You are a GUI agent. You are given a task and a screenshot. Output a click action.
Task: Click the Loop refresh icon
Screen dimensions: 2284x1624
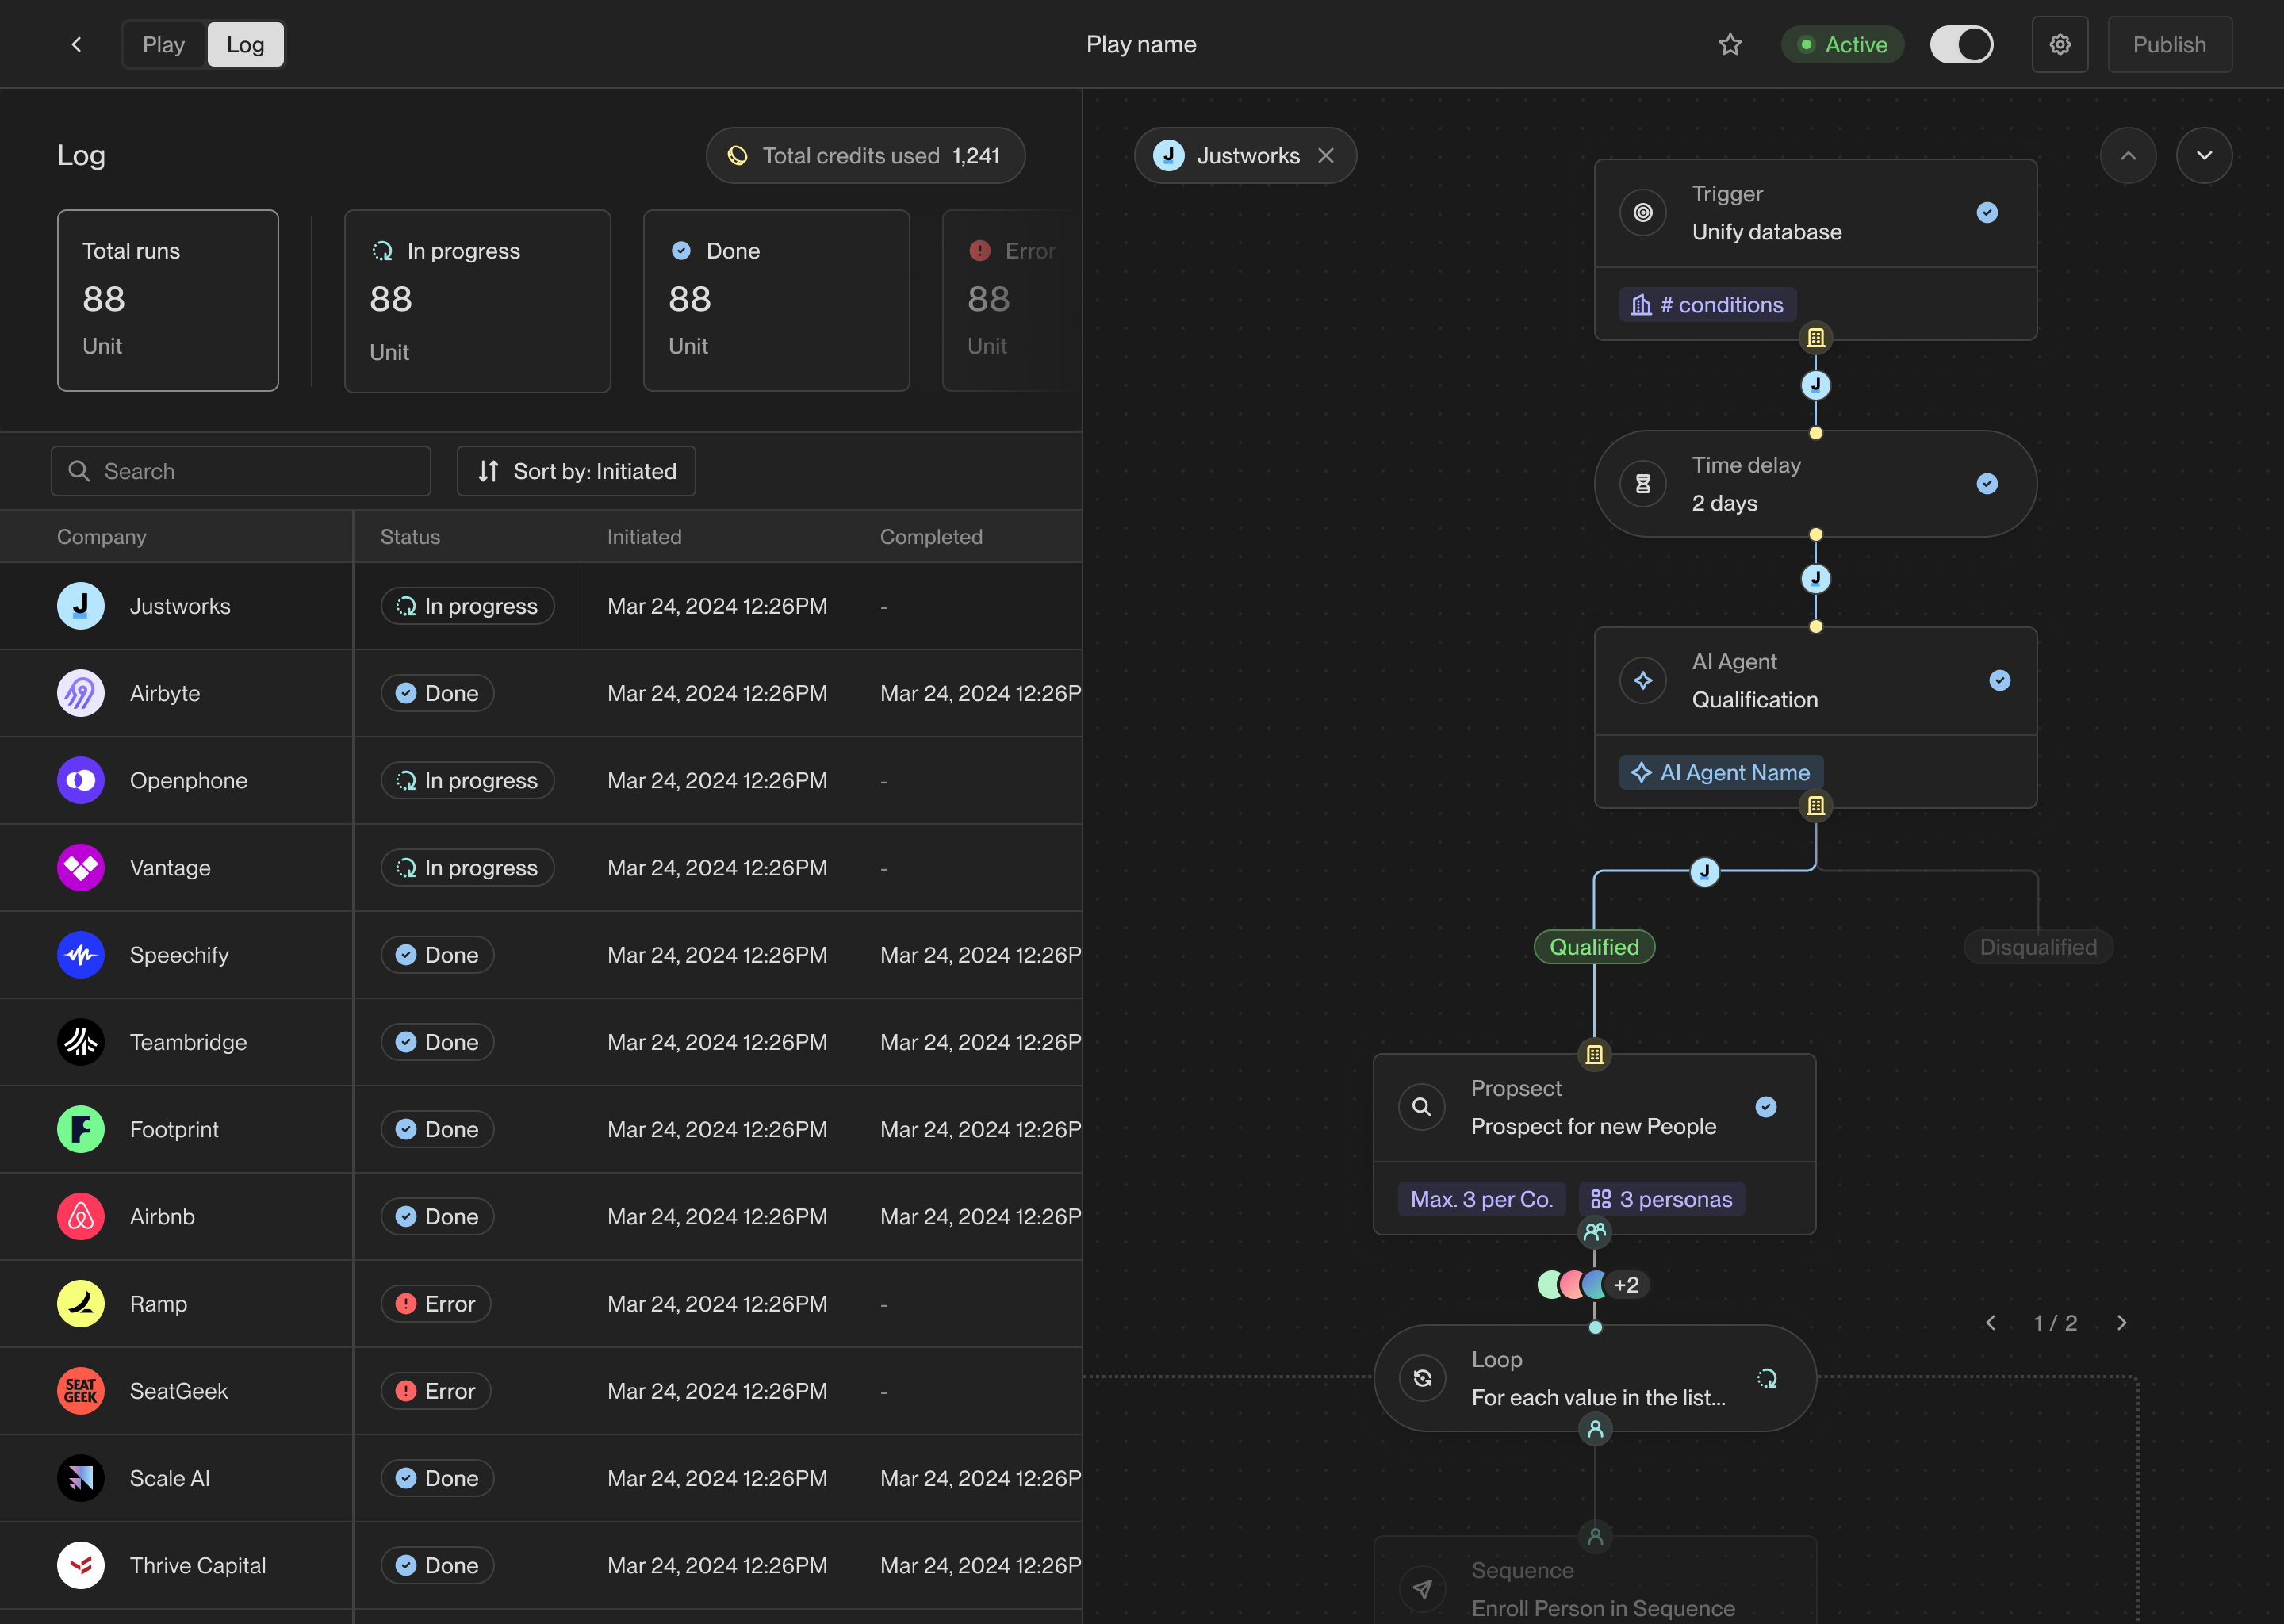(1422, 1379)
